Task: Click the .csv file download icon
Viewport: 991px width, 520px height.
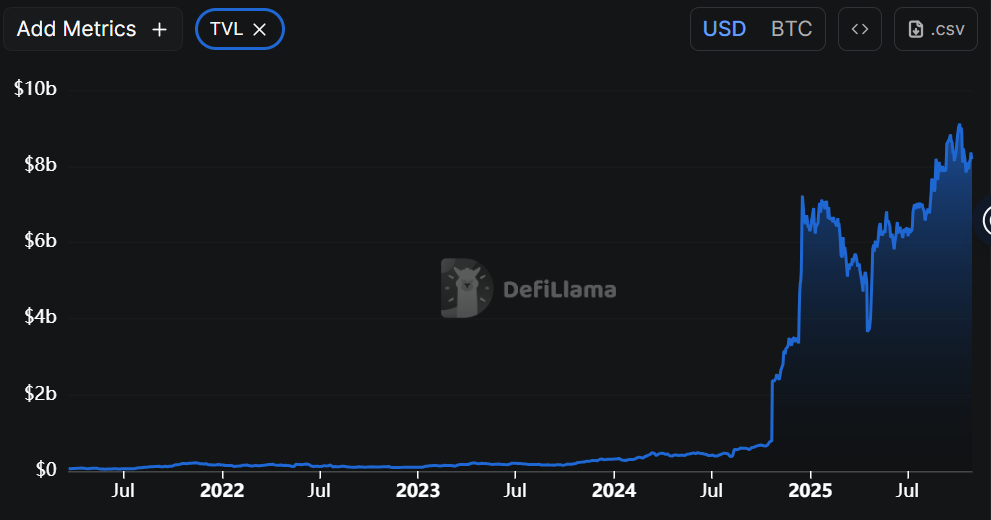Action: (915, 30)
